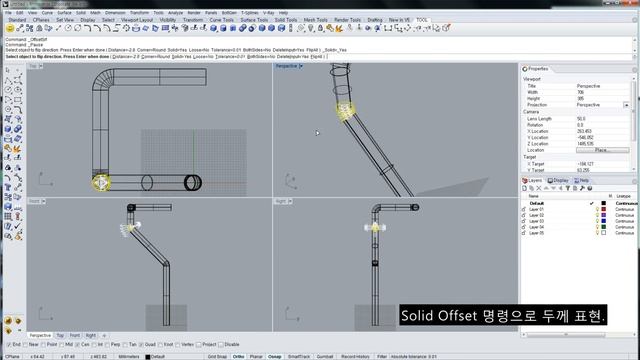The height and width of the screenshot is (360, 640).
Task: Open the Curve Tools toolbar tab
Action: [x=222, y=20]
